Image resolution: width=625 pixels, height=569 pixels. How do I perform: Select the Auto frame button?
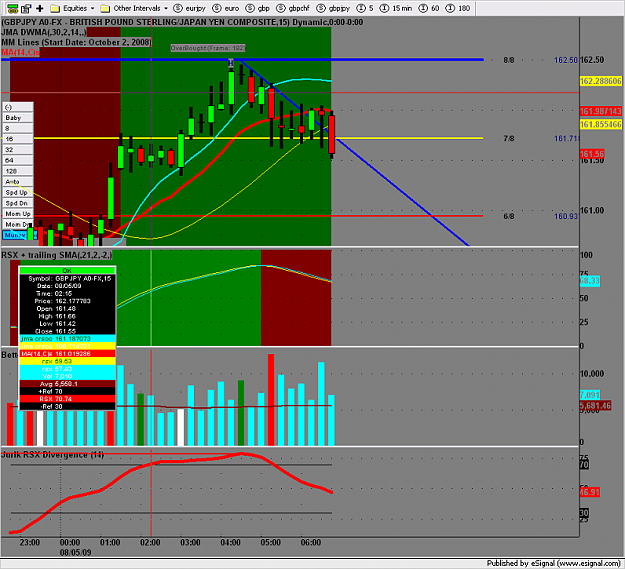pyautogui.click(x=18, y=182)
